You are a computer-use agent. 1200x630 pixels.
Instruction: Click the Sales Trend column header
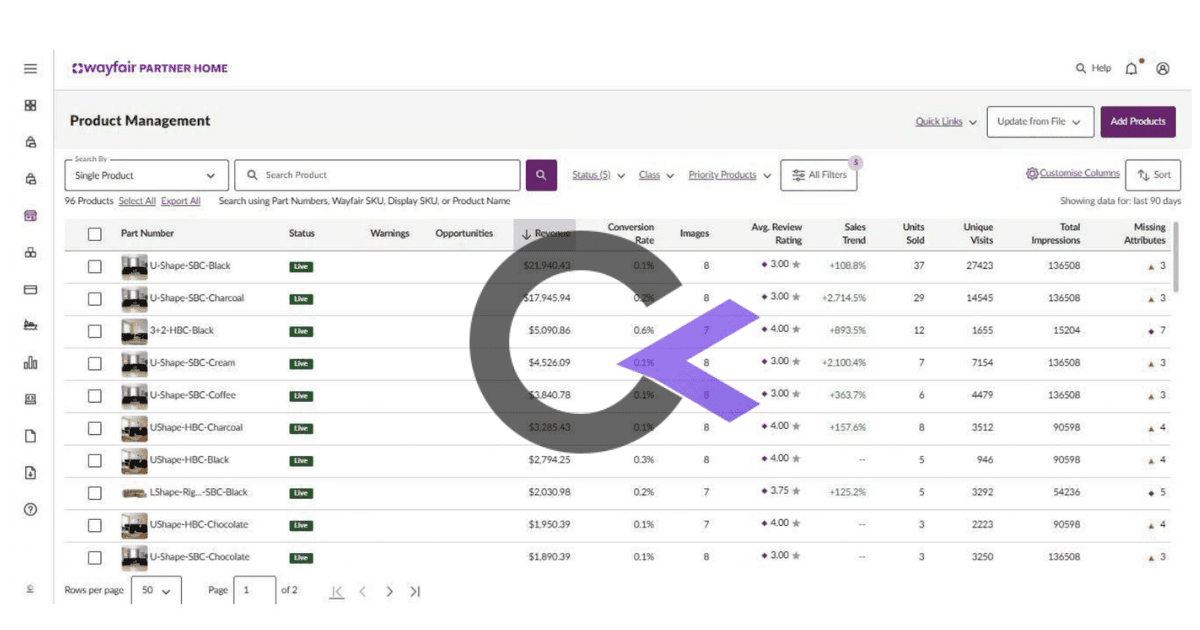pos(854,234)
